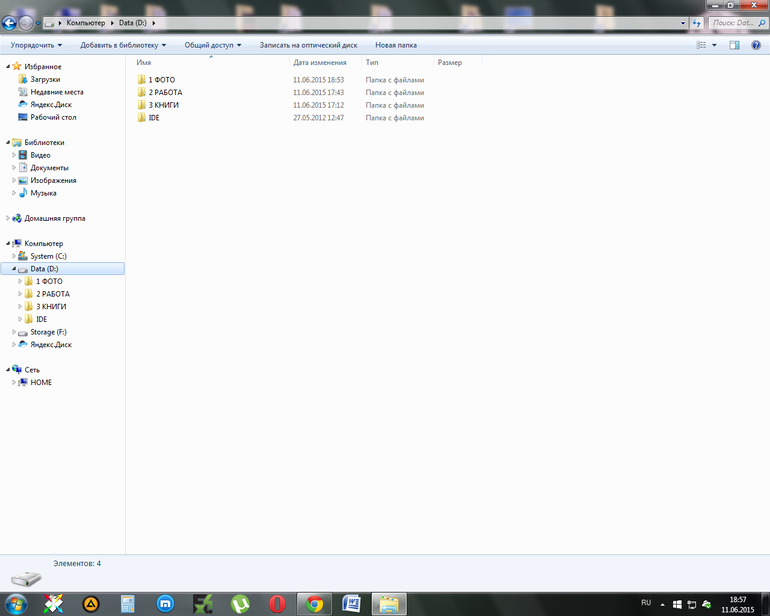Click the refresh button beside the address bar
770x616 pixels.
coord(696,23)
